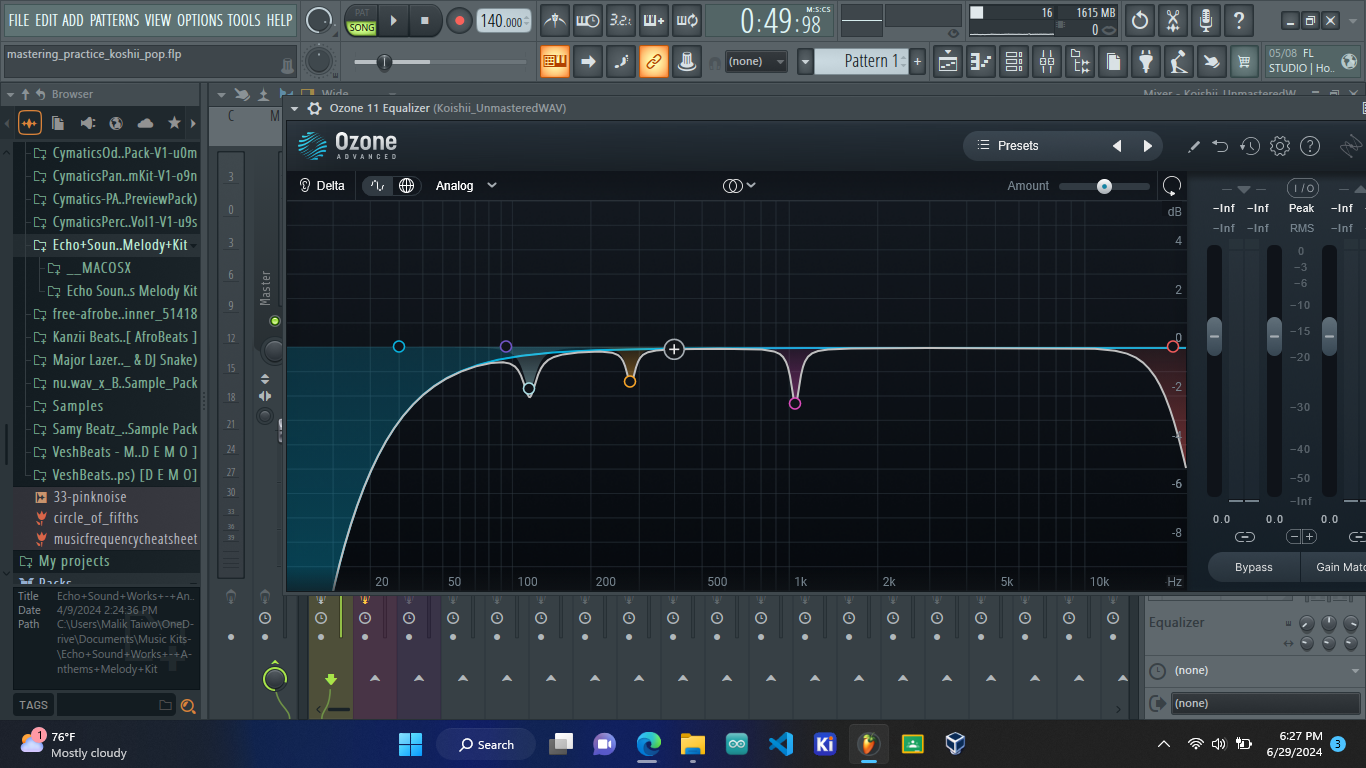The height and width of the screenshot is (768, 1366).
Task: Open the PATTERNS menu
Action: [x=114, y=20]
